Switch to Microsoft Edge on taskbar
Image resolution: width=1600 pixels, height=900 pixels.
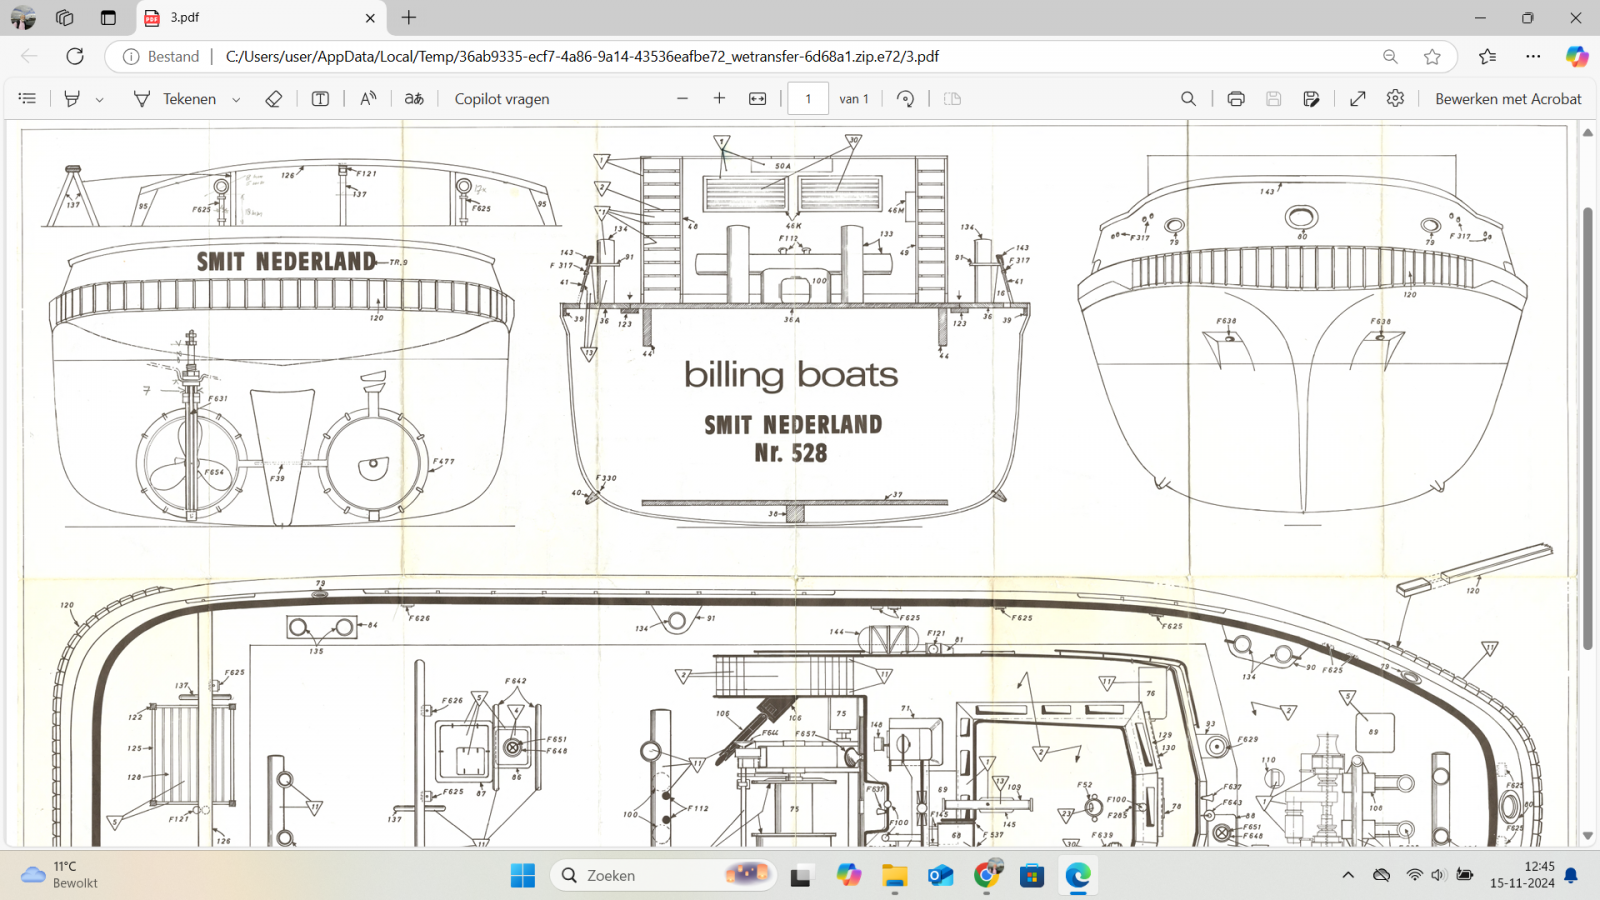(x=1078, y=875)
